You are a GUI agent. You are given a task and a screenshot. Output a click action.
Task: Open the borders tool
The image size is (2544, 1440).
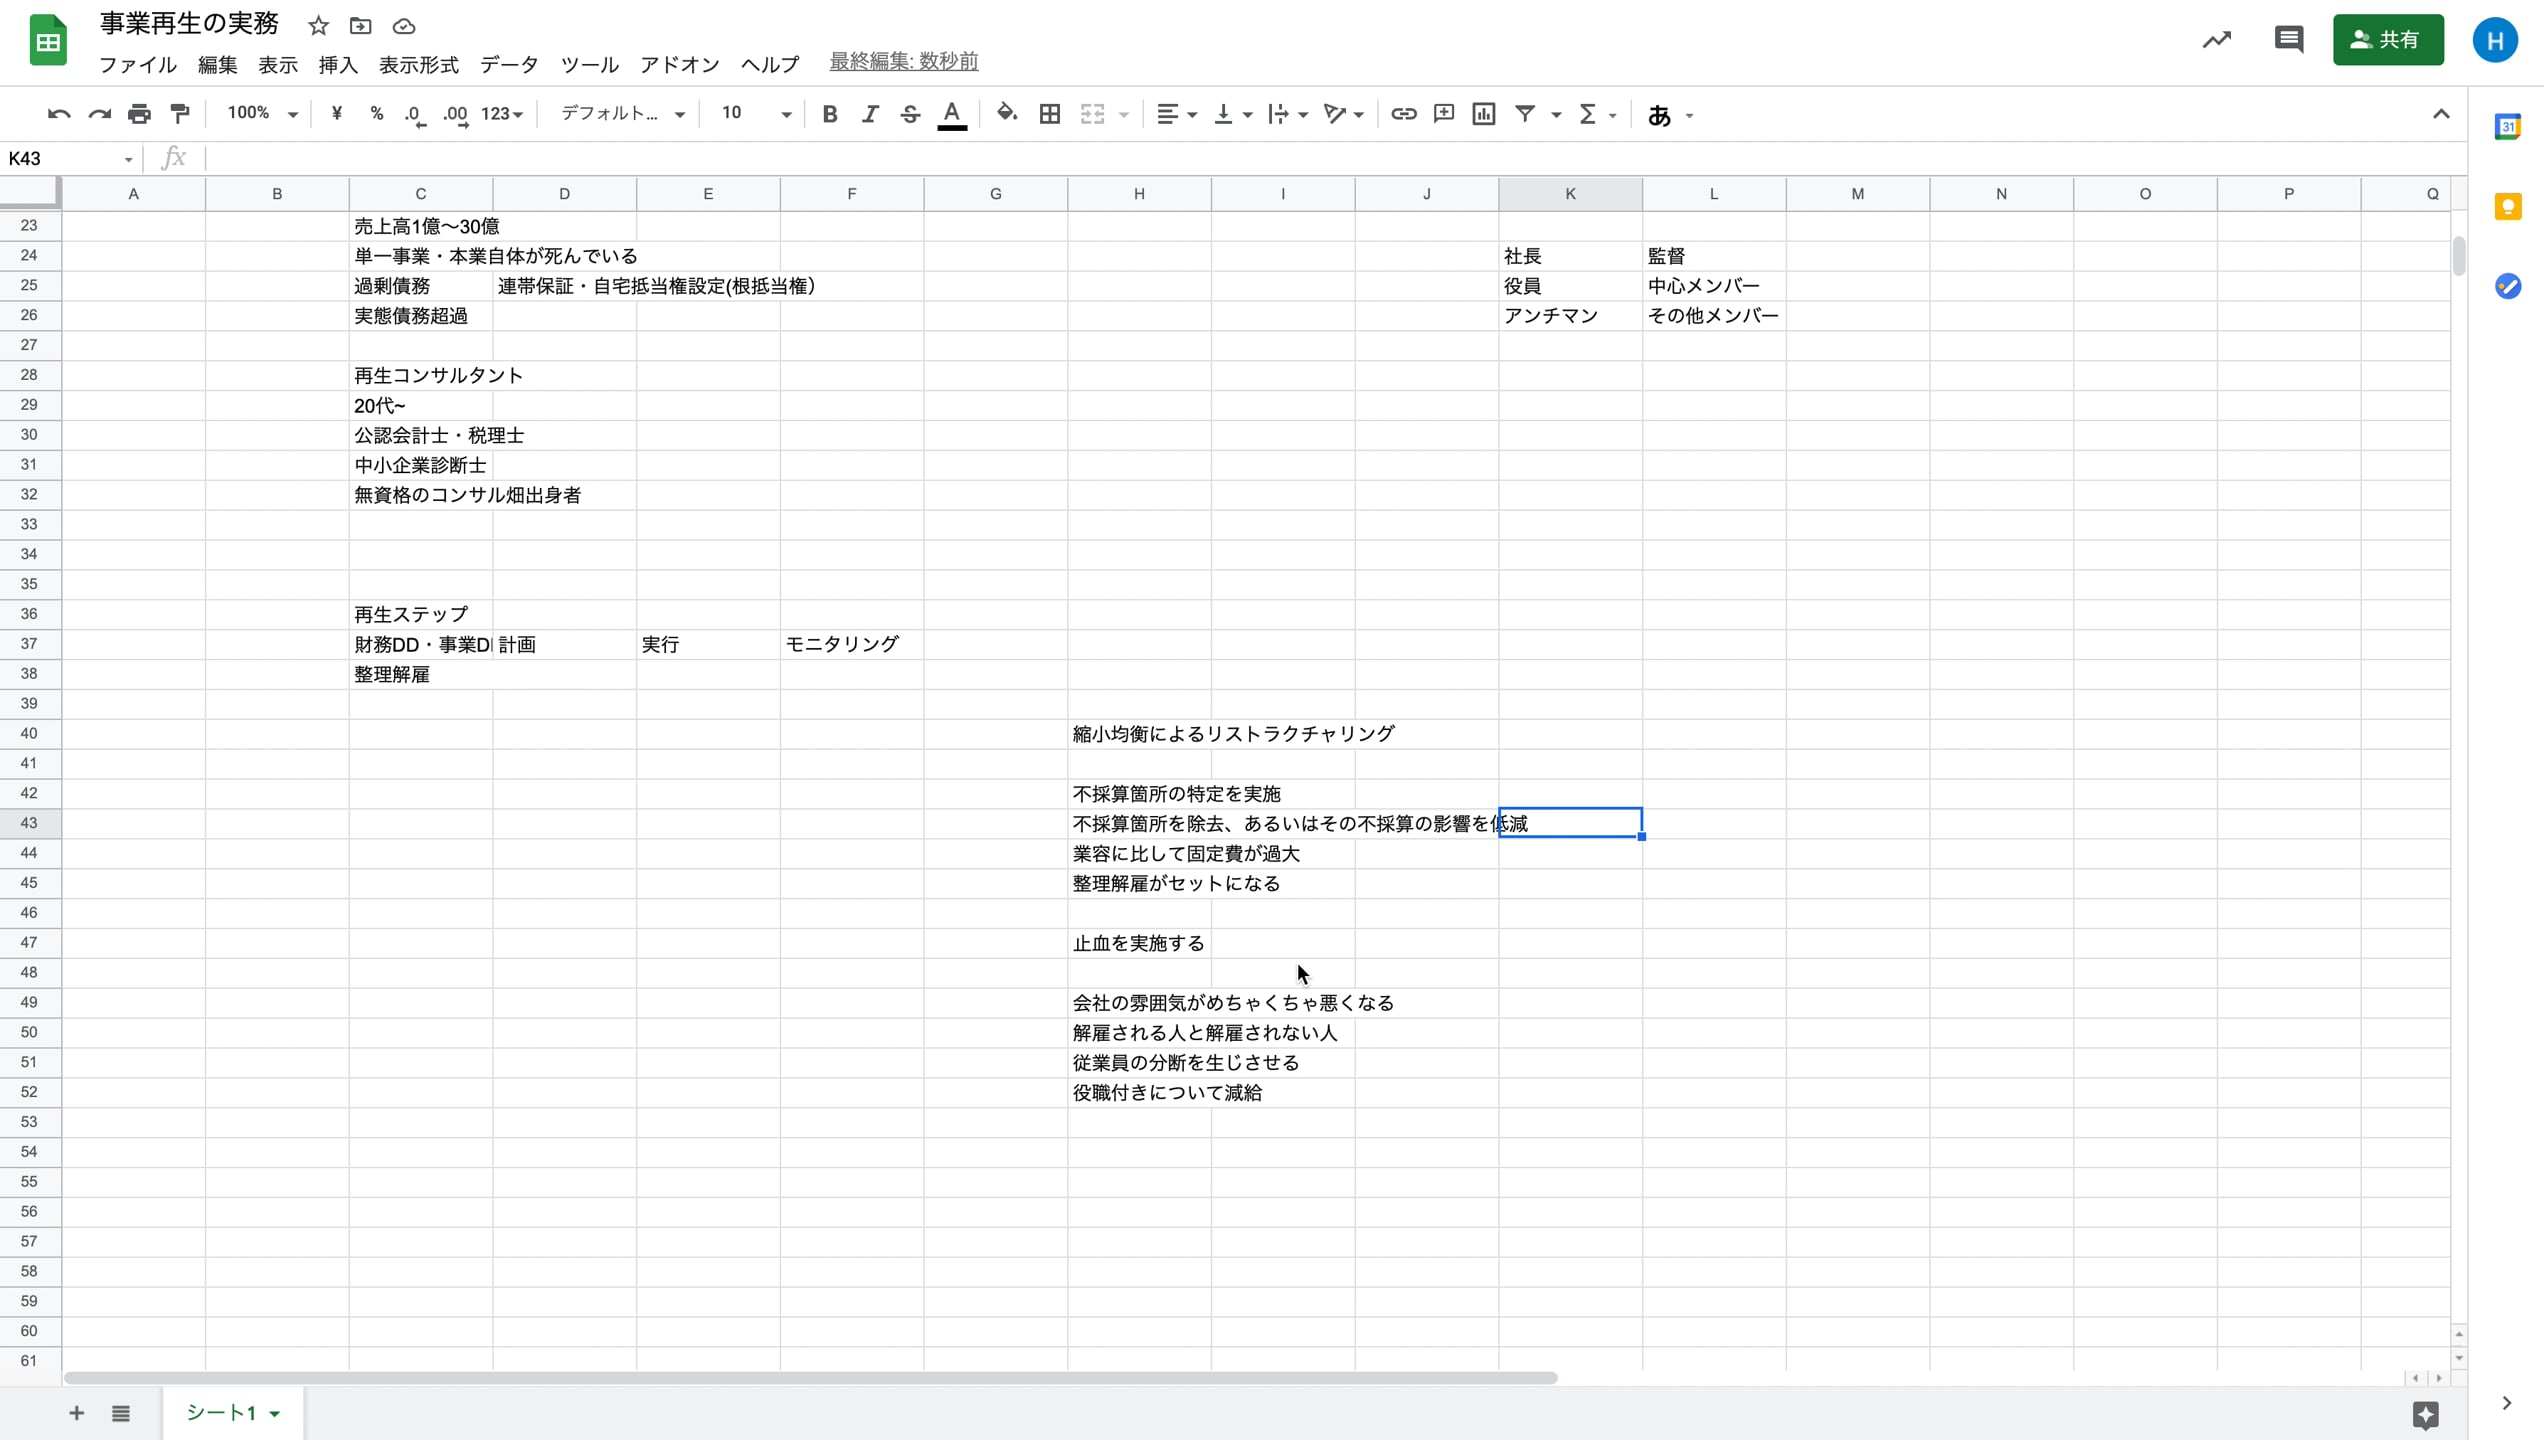pos(1049,114)
